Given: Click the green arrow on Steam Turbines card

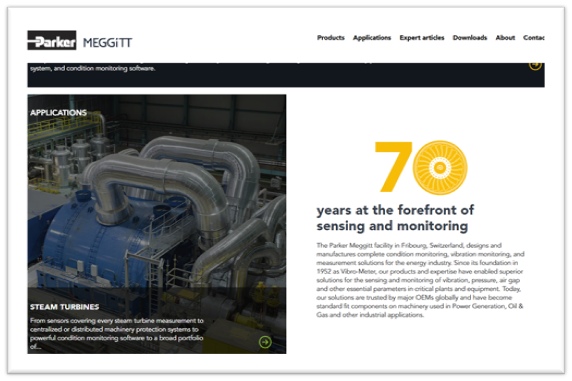Looking at the screenshot, I should pos(265,342).
